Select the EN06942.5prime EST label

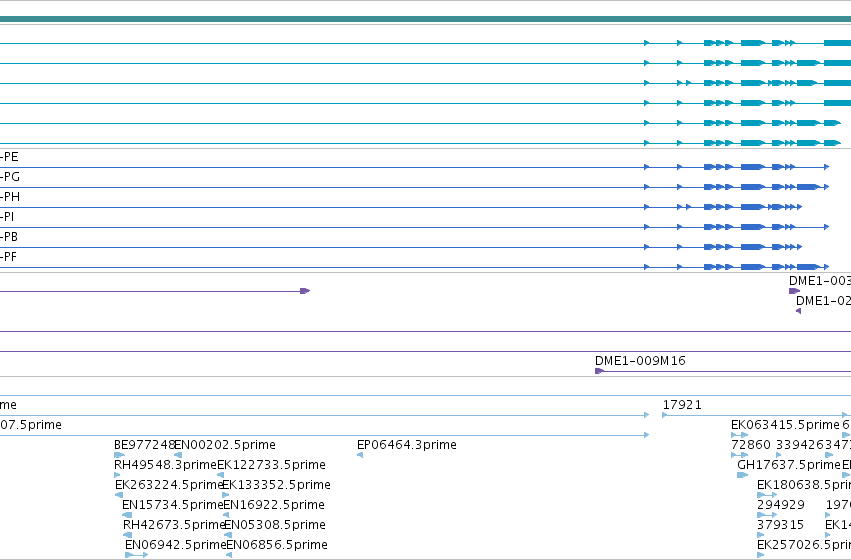pos(175,545)
